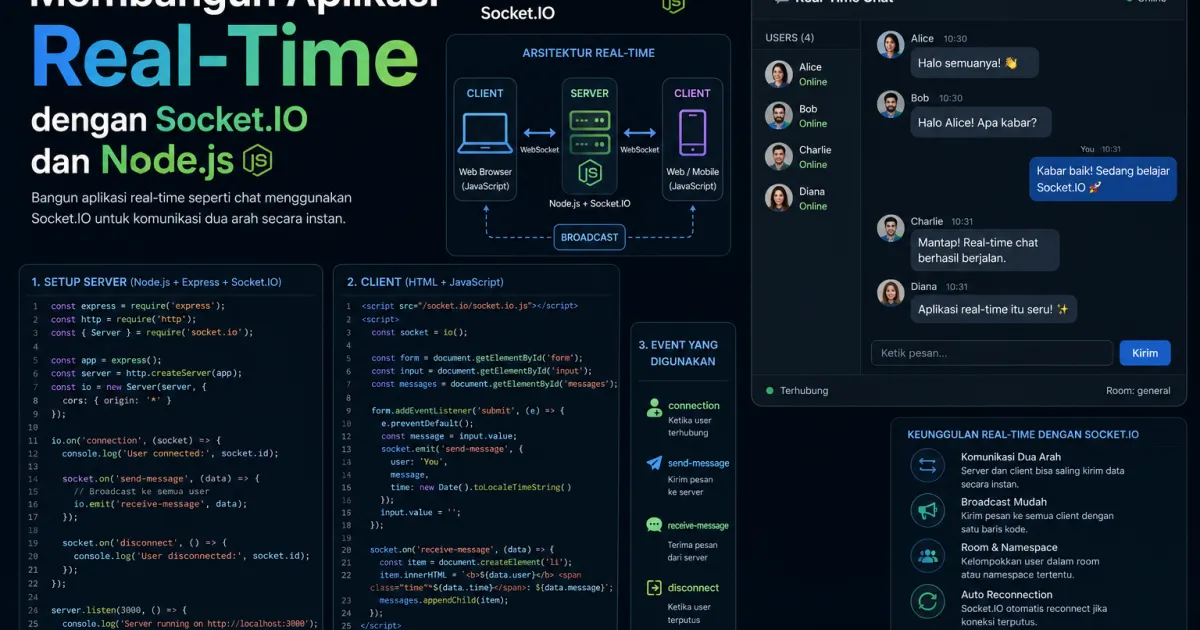This screenshot has height=630, width=1200.
Task: Click Bob's avatar beside the Halo Alice message
Action: (890, 104)
